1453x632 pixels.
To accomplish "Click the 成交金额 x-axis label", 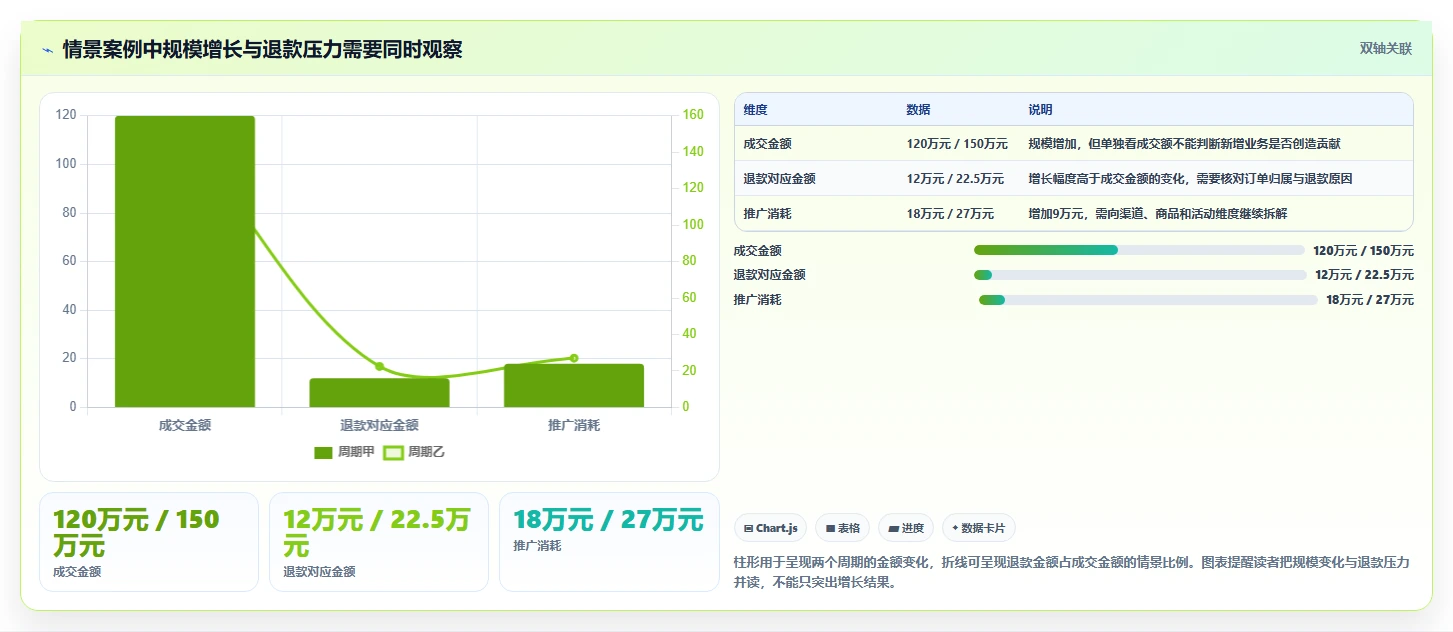I will point(185,425).
